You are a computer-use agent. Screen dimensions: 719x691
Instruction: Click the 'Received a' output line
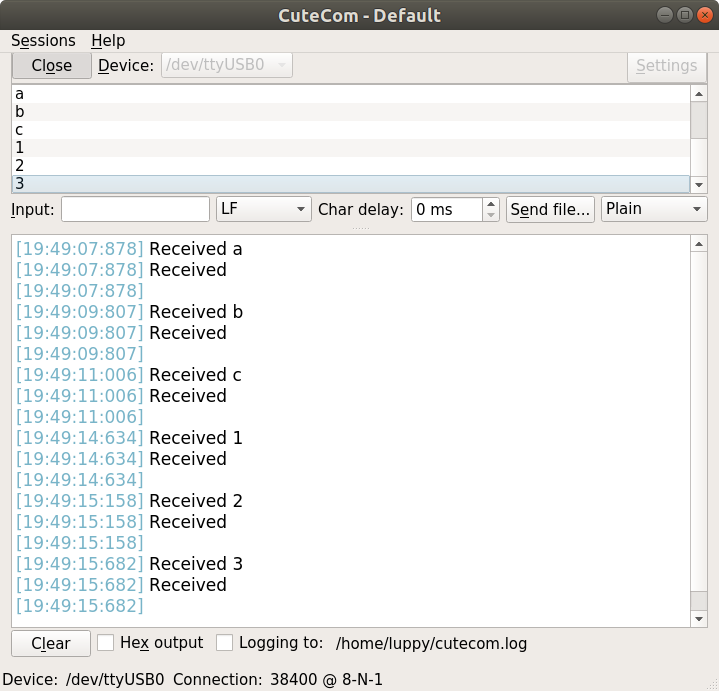196,249
